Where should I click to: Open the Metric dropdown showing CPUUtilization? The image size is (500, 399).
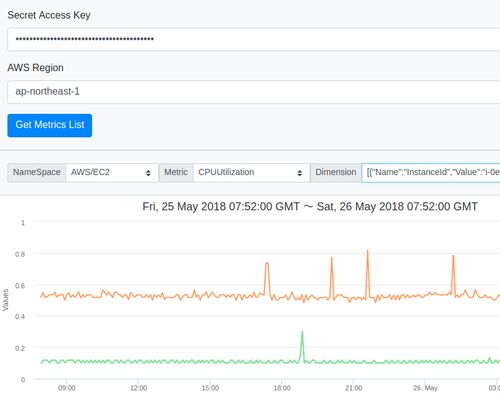click(251, 173)
